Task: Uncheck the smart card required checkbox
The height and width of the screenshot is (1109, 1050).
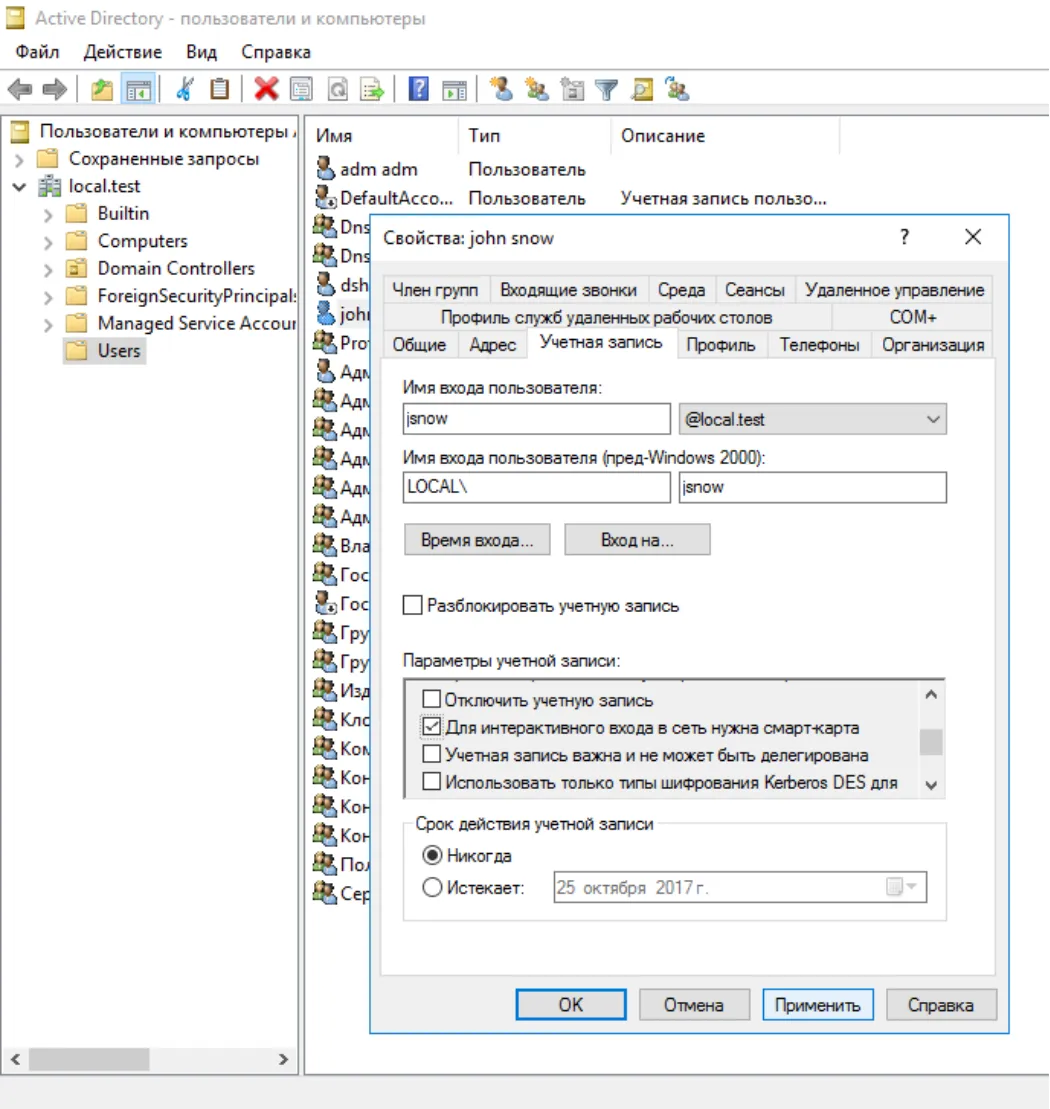Action: click(x=431, y=727)
